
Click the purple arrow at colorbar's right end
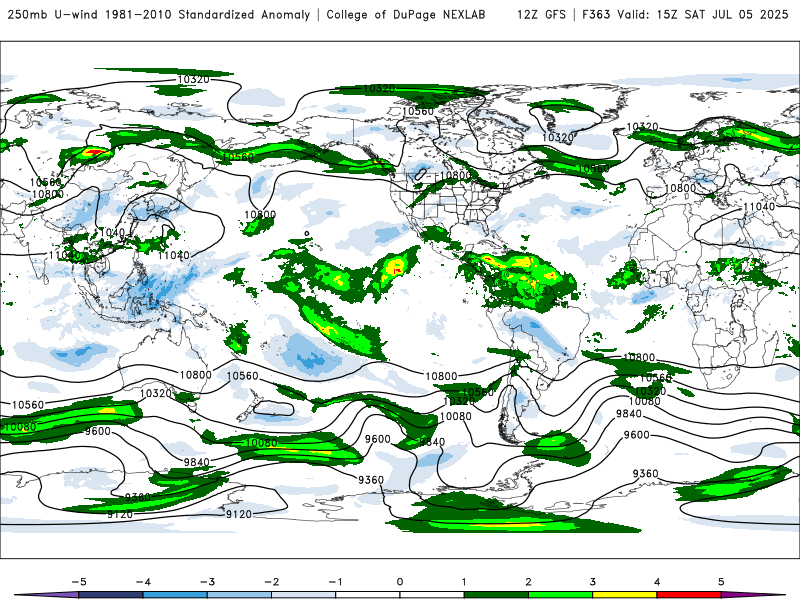[x=753, y=595]
